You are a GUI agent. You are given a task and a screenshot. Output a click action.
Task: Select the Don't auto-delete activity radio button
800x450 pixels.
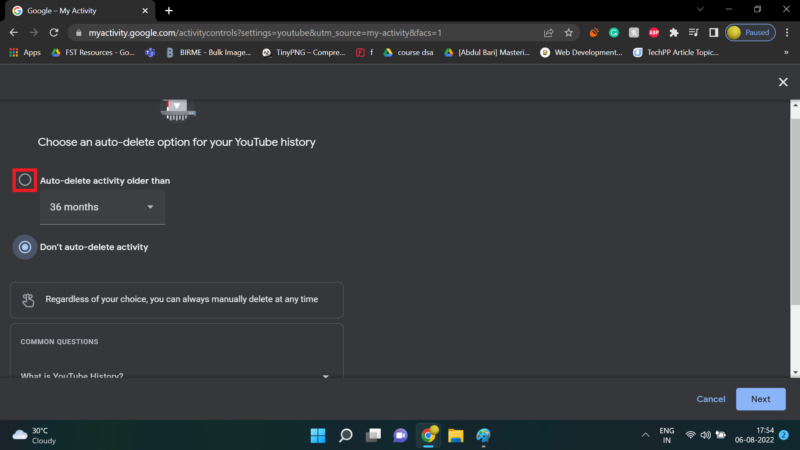(x=24, y=247)
